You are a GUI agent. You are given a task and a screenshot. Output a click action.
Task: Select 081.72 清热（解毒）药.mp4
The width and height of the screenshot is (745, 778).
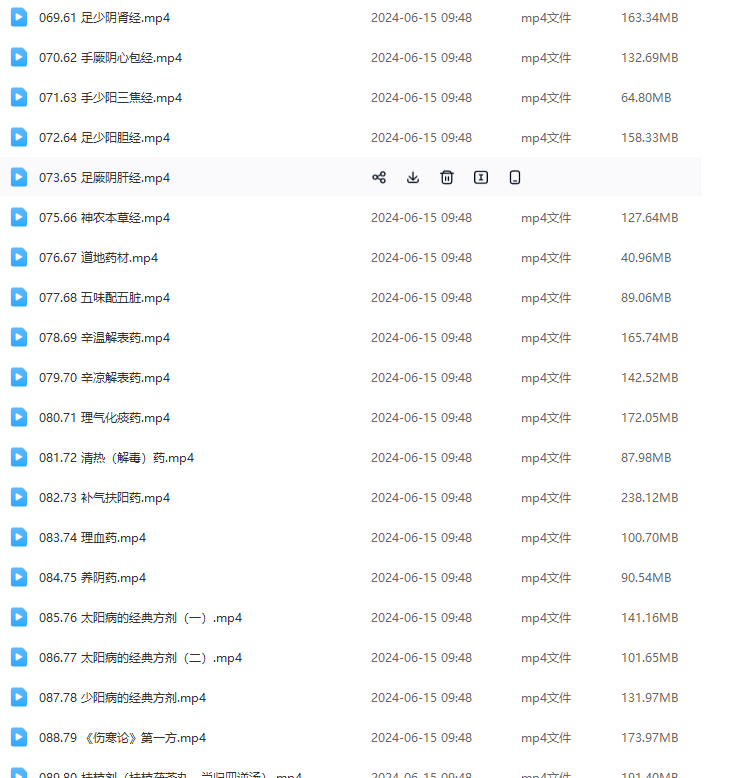click(116, 458)
